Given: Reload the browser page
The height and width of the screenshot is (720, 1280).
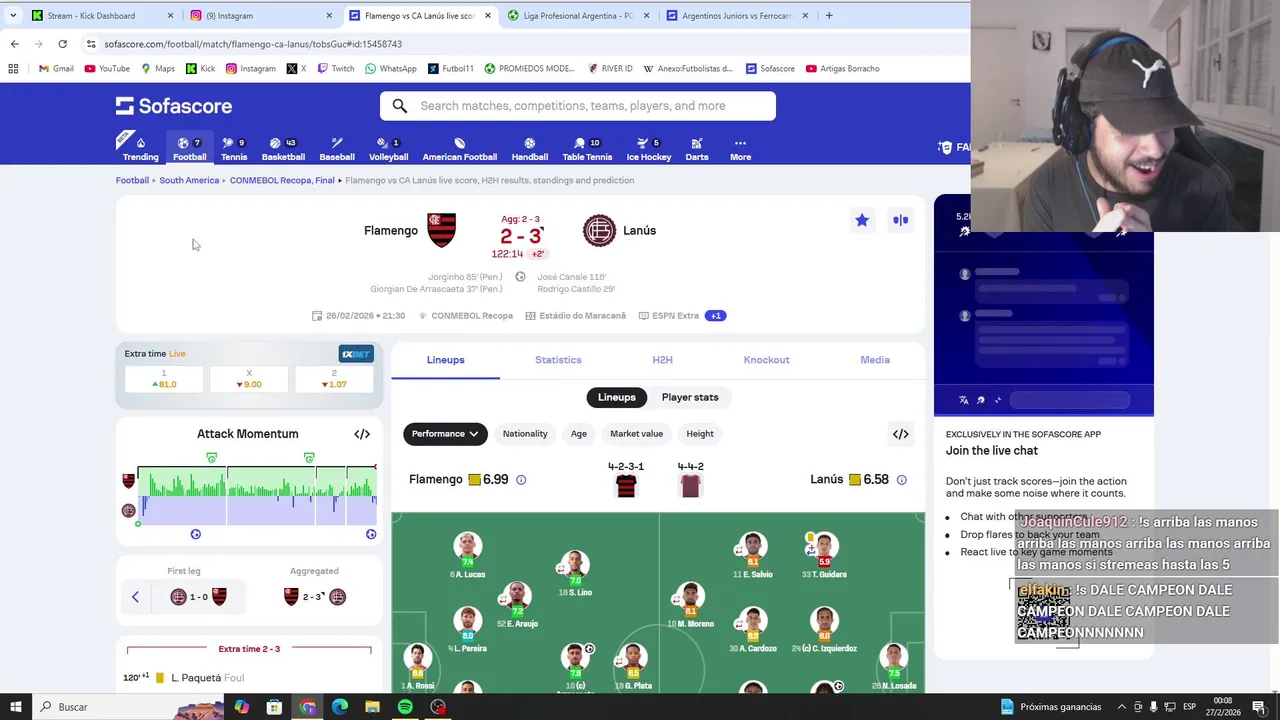Looking at the screenshot, I should (x=62, y=44).
